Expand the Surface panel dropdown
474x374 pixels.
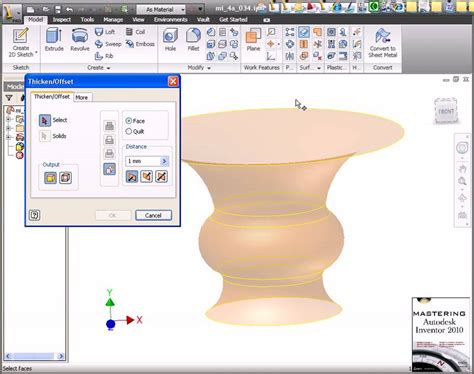[x=319, y=68]
